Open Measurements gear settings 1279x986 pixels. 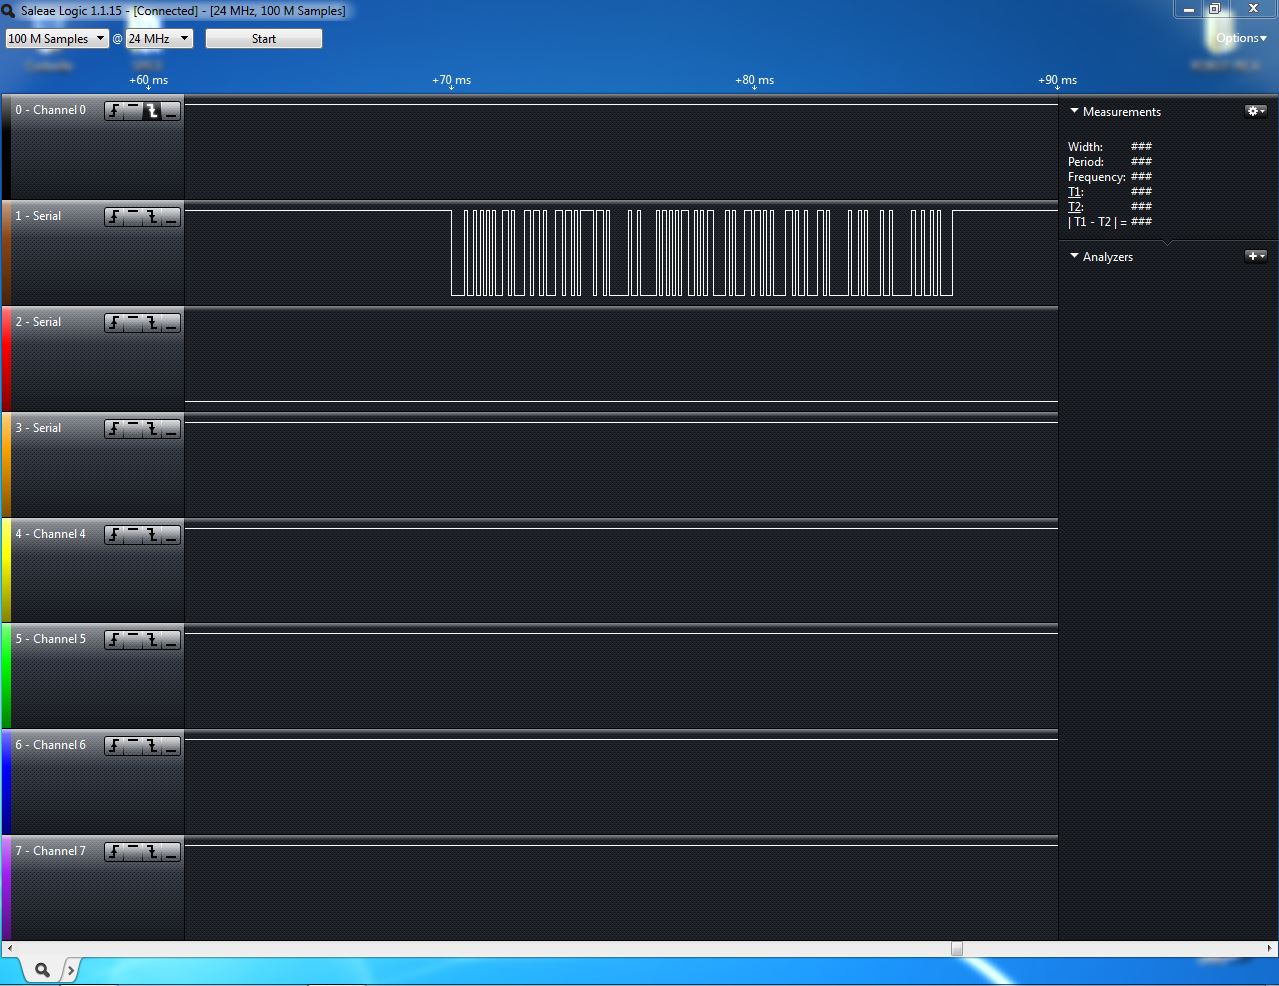[x=1255, y=111]
